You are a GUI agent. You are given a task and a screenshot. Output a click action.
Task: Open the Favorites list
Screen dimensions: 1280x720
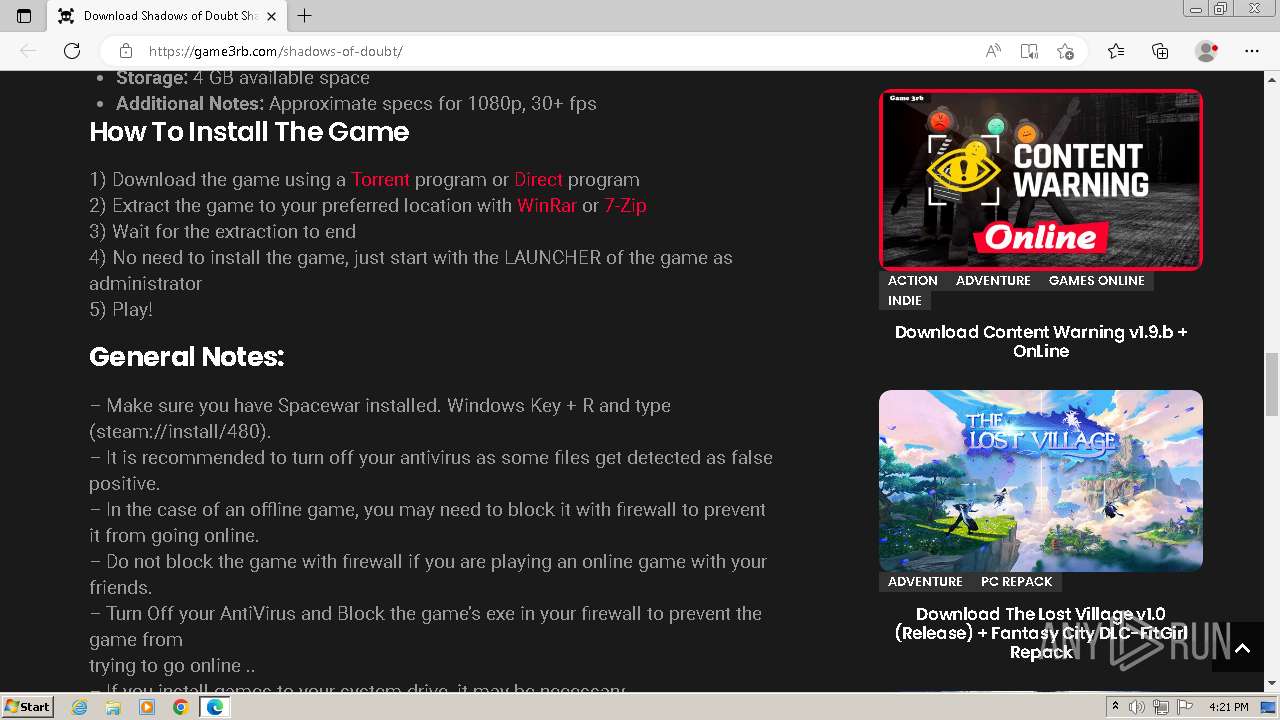[x=1116, y=51]
